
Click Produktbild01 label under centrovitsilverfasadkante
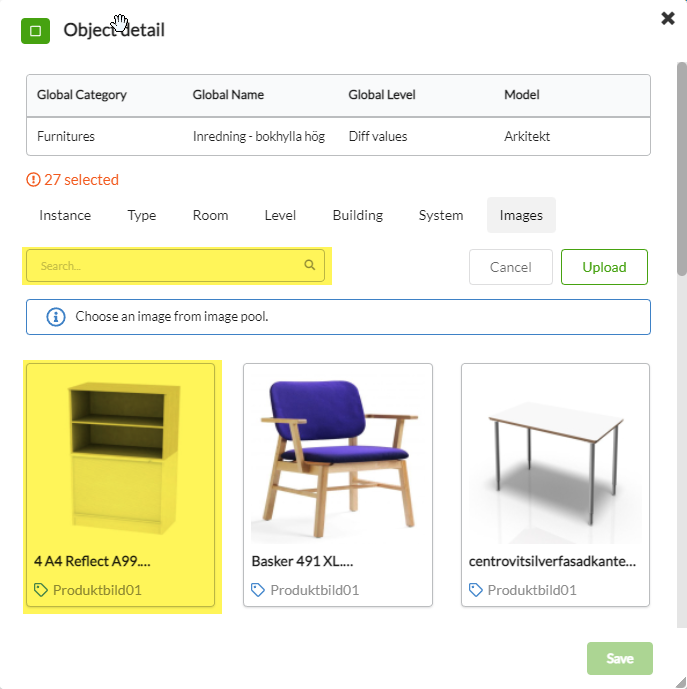click(x=532, y=590)
